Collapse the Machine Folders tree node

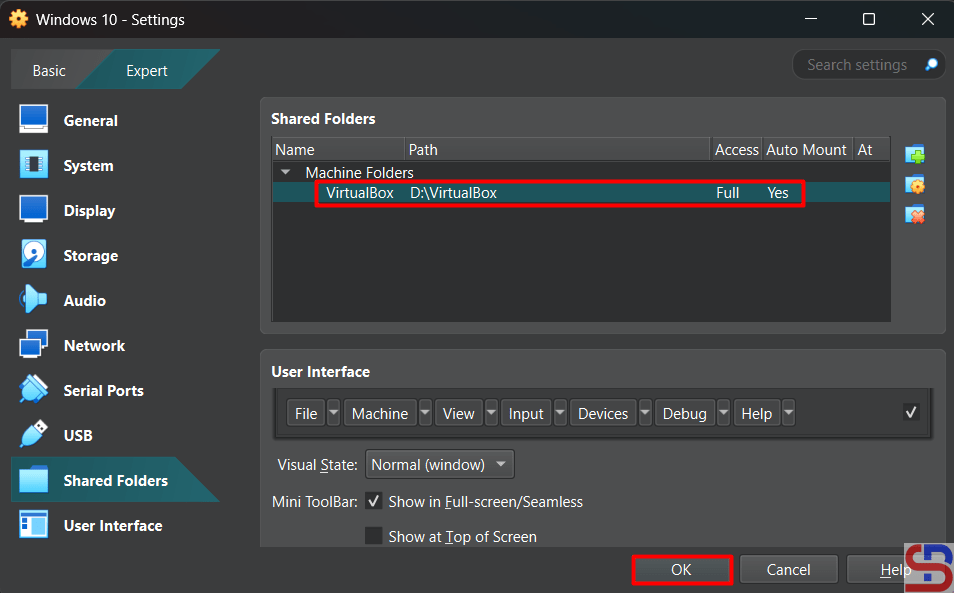tap(286, 173)
